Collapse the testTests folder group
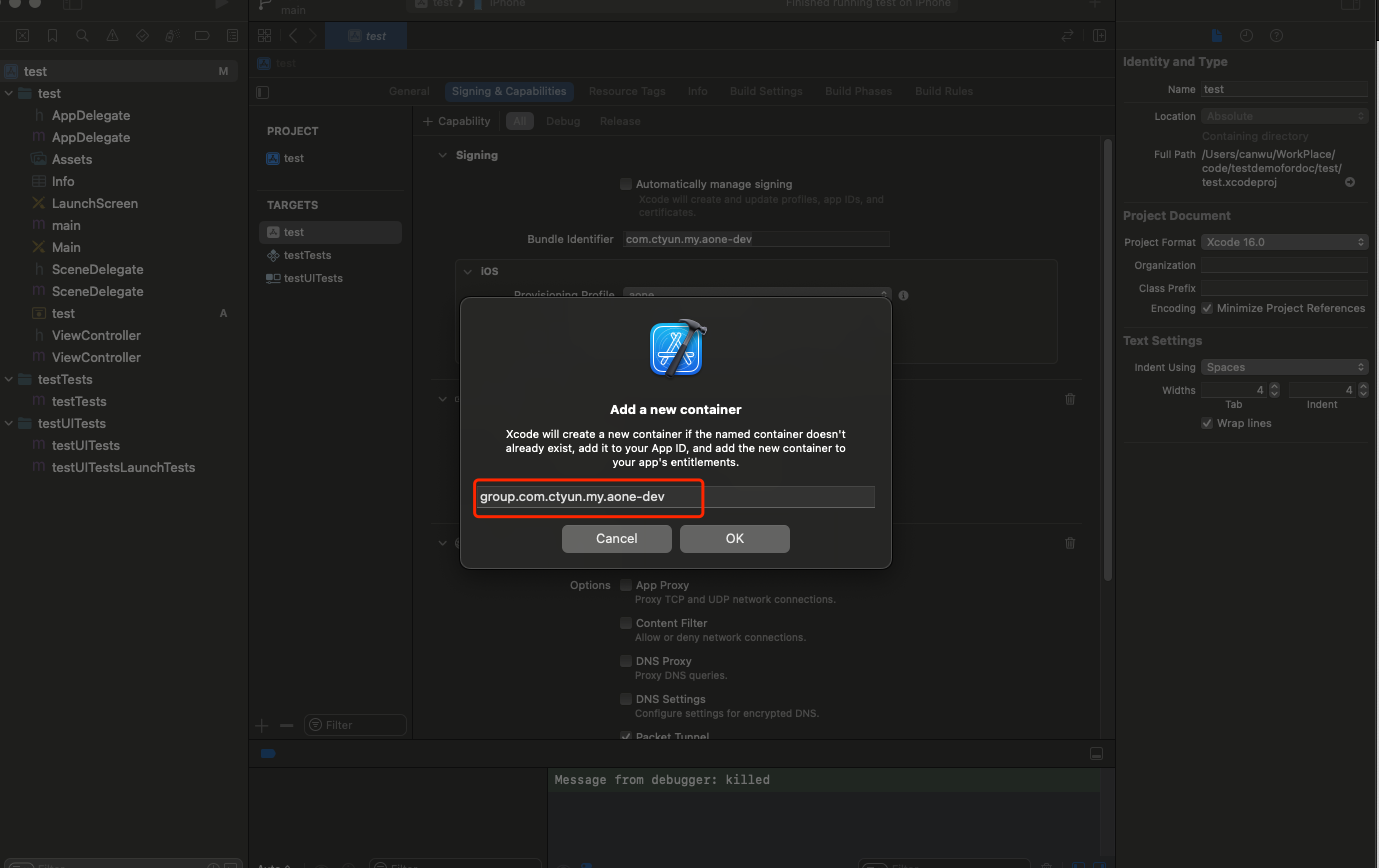The height and width of the screenshot is (868, 1379). pos(9,379)
